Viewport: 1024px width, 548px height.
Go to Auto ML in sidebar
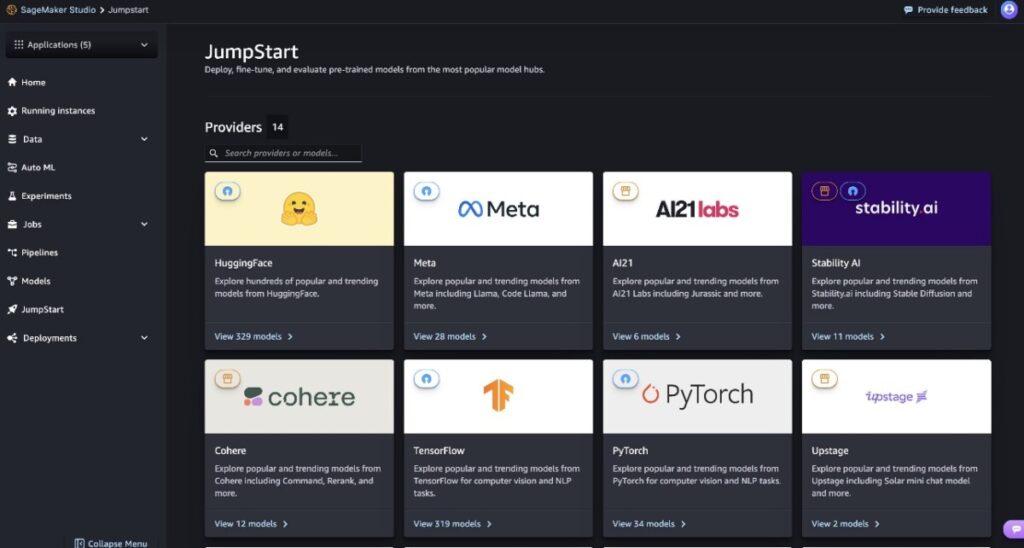(x=38, y=168)
